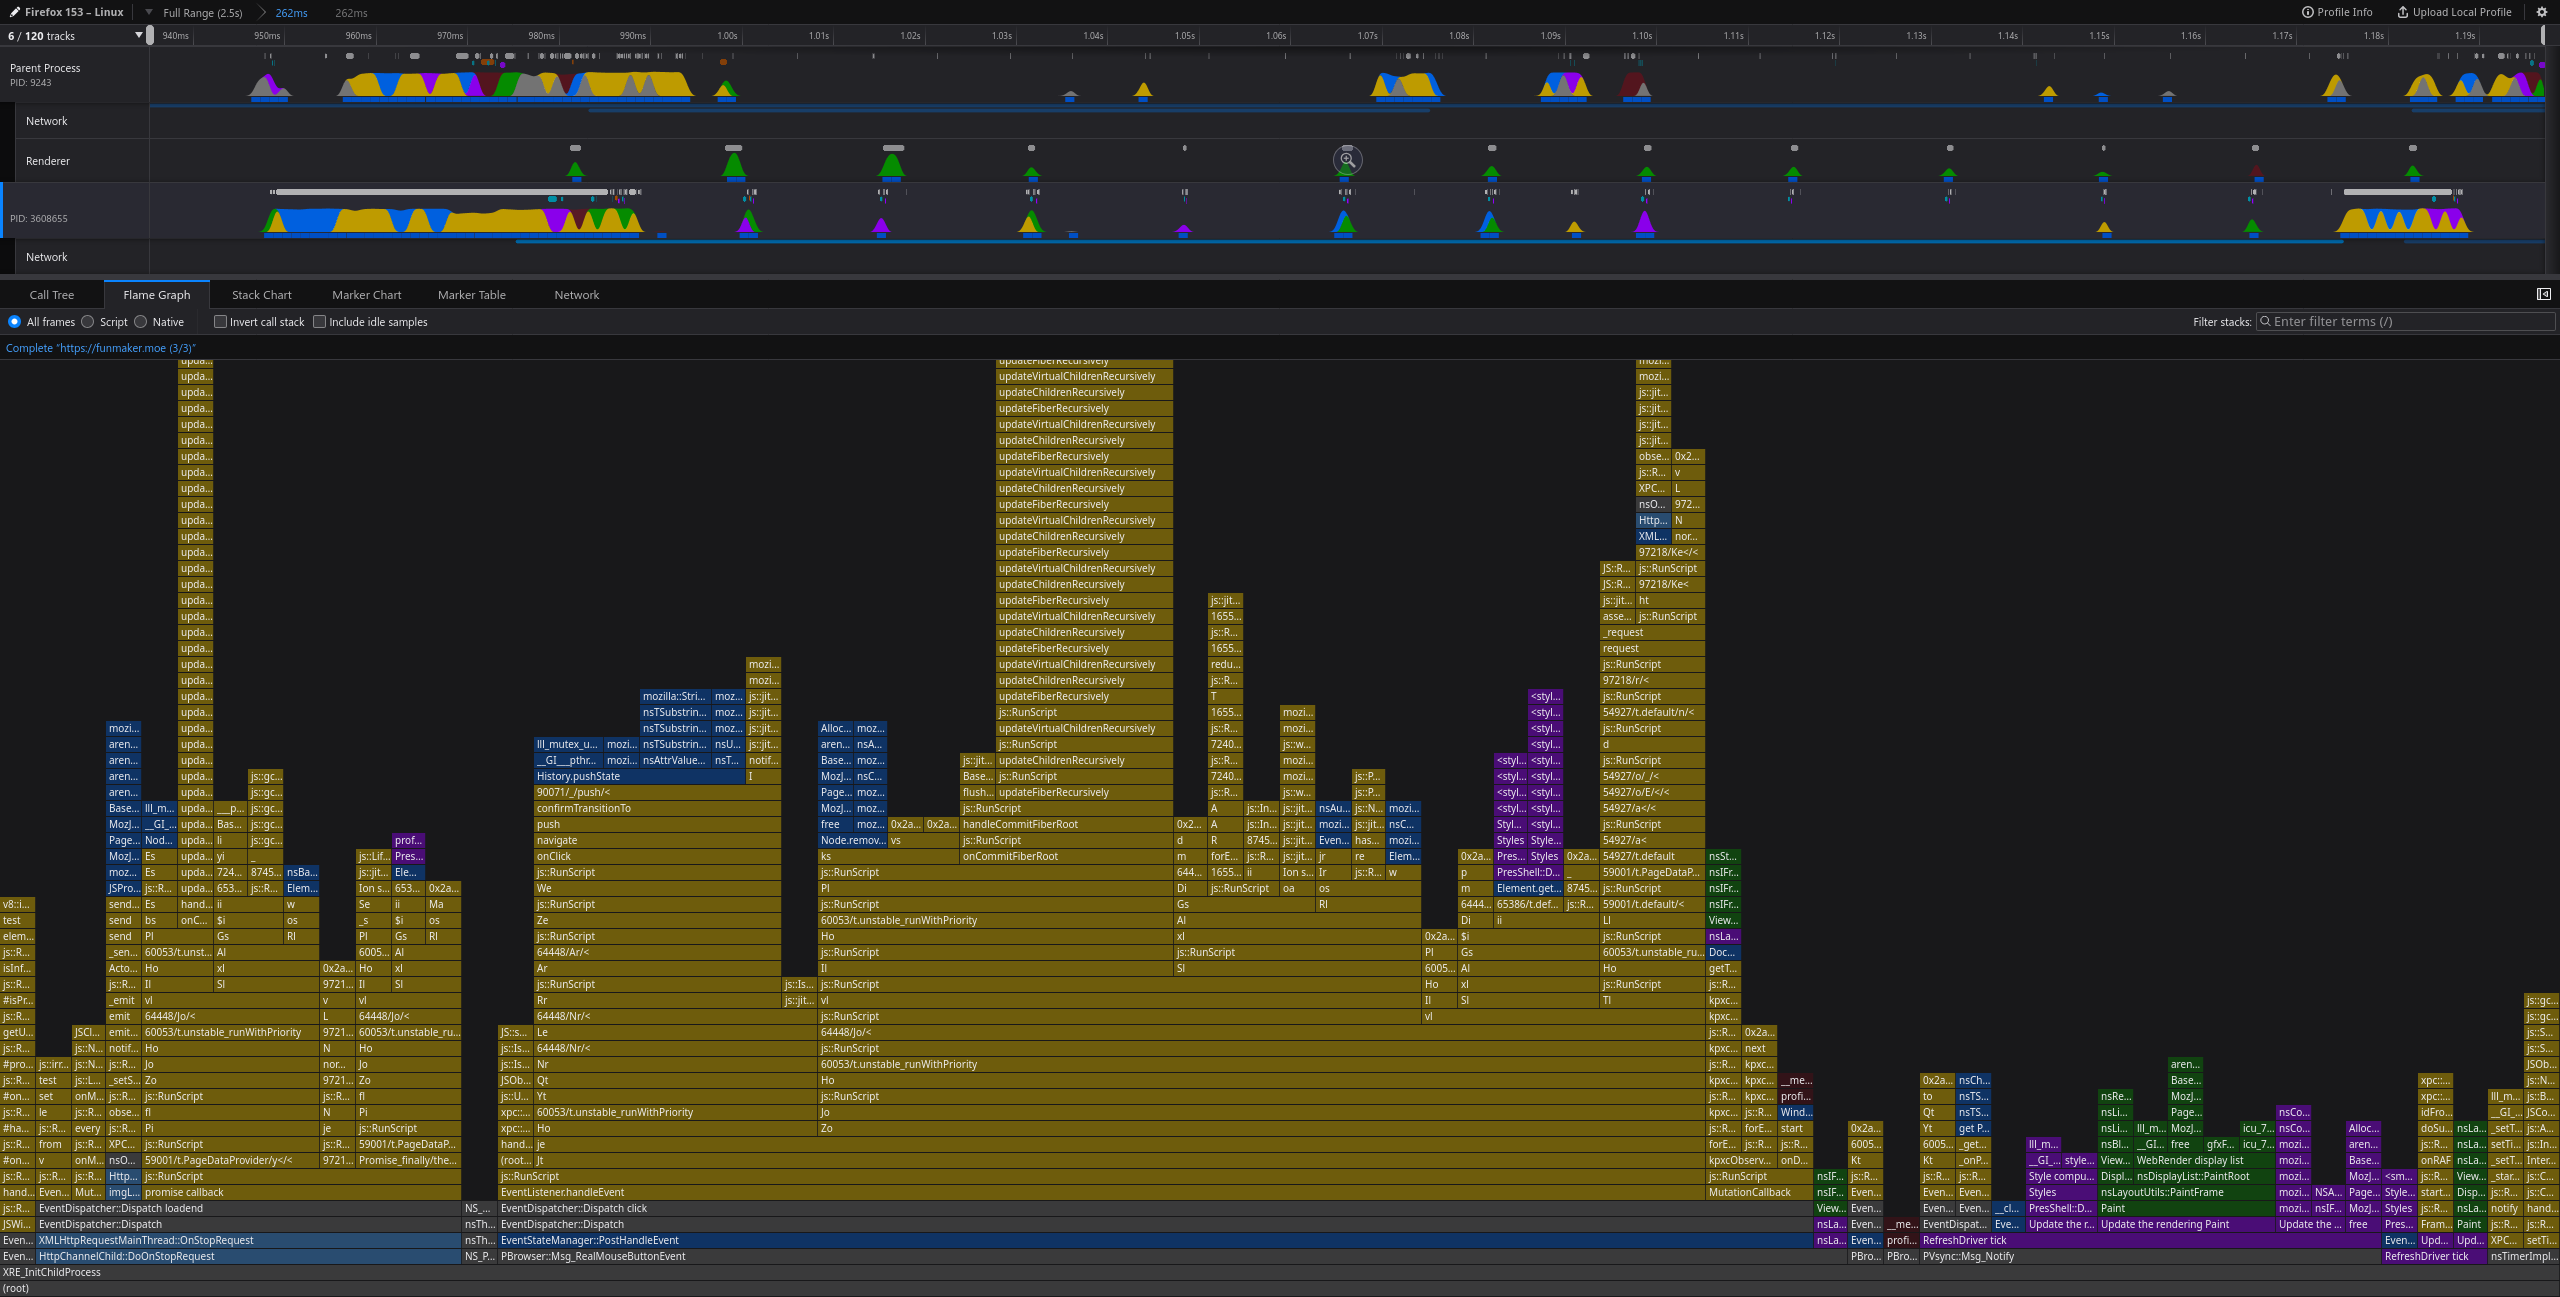The height and width of the screenshot is (1297, 2560).
Task: Click the upload arrow icon
Action: [2402, 12]
